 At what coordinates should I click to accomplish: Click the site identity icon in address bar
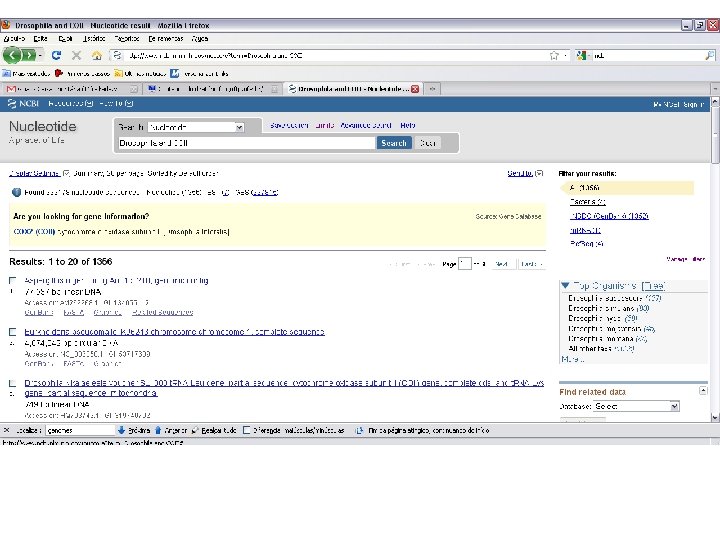click(x=118, y=56)
